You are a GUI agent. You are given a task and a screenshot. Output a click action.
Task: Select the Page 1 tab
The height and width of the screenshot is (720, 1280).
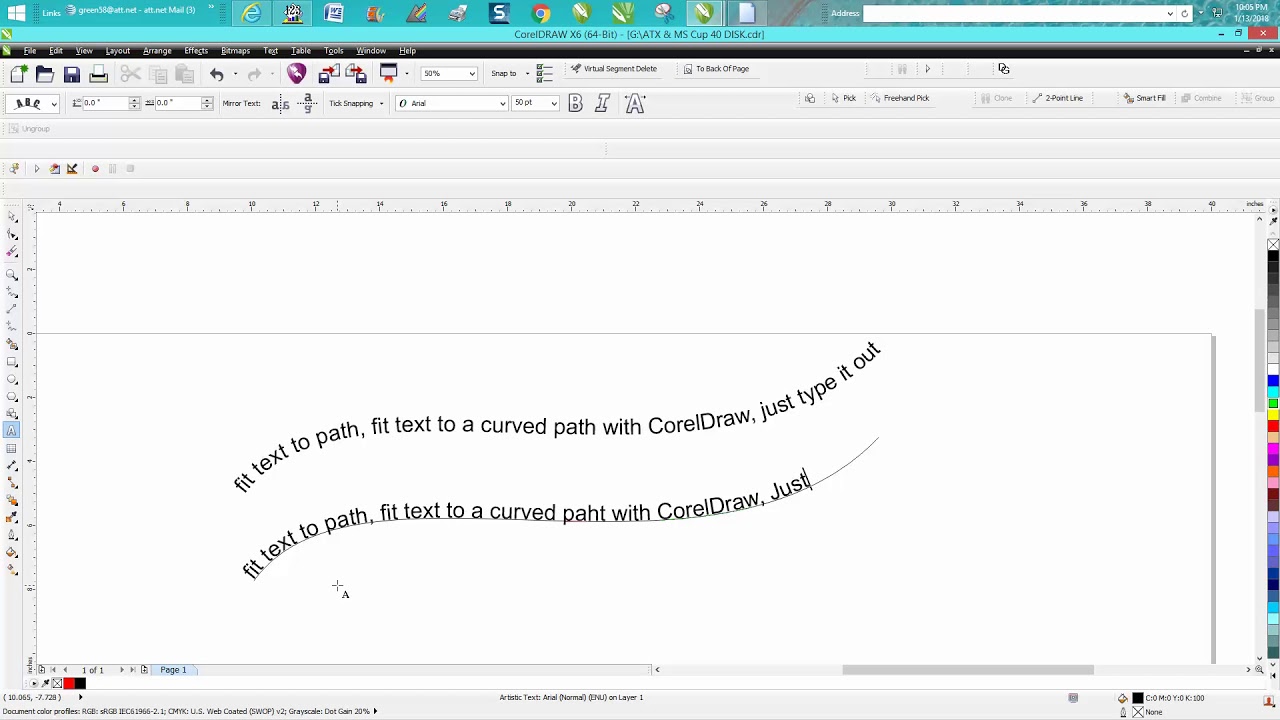(x=173, y=670)
